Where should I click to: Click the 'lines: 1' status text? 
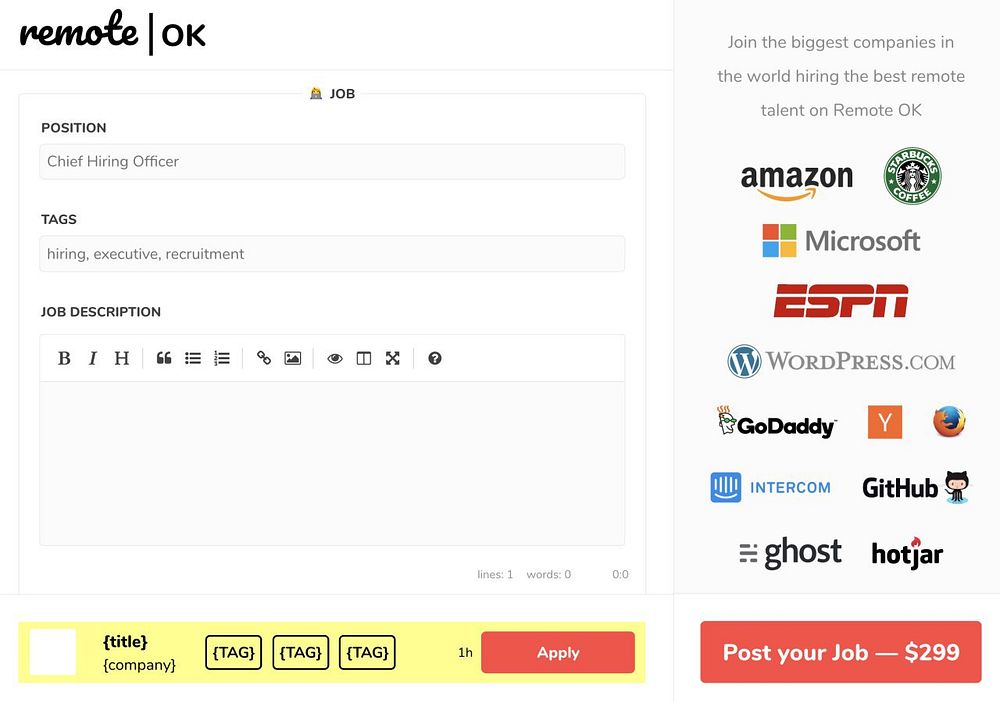tap(495, 574)
